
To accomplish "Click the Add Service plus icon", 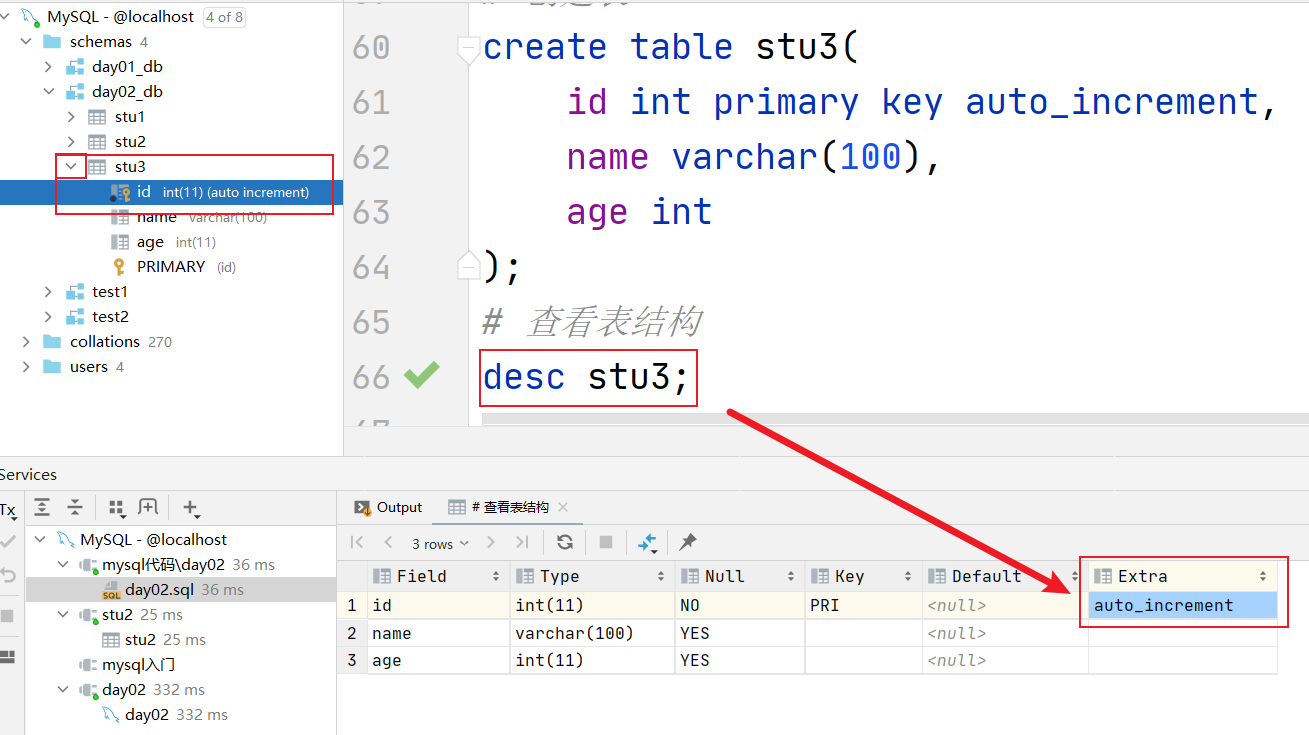I will (x=192, y=508).
